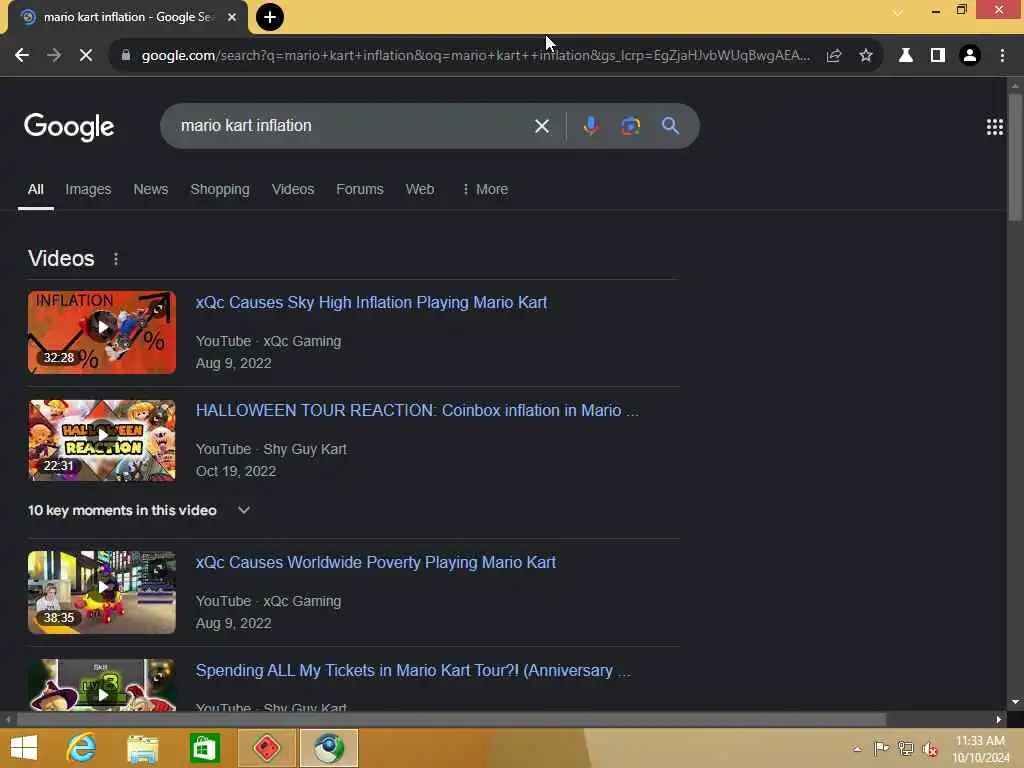Image resolution: width=1024 pixels, height=768 pixels.
Task: Click the forward navigation arrow
Action: 54,56
